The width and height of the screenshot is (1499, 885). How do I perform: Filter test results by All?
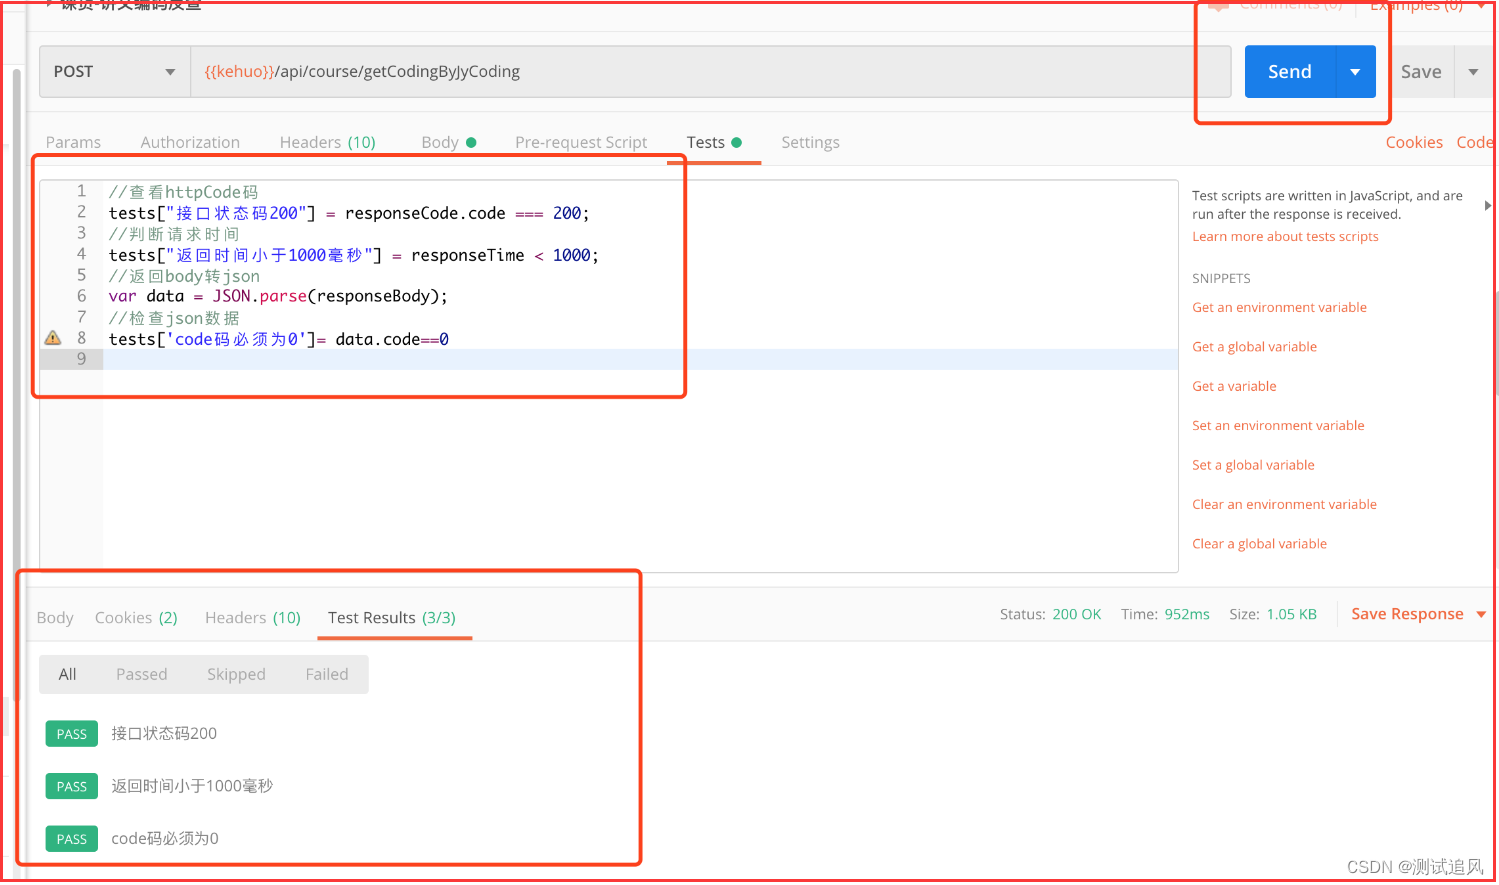click(68, 675)
